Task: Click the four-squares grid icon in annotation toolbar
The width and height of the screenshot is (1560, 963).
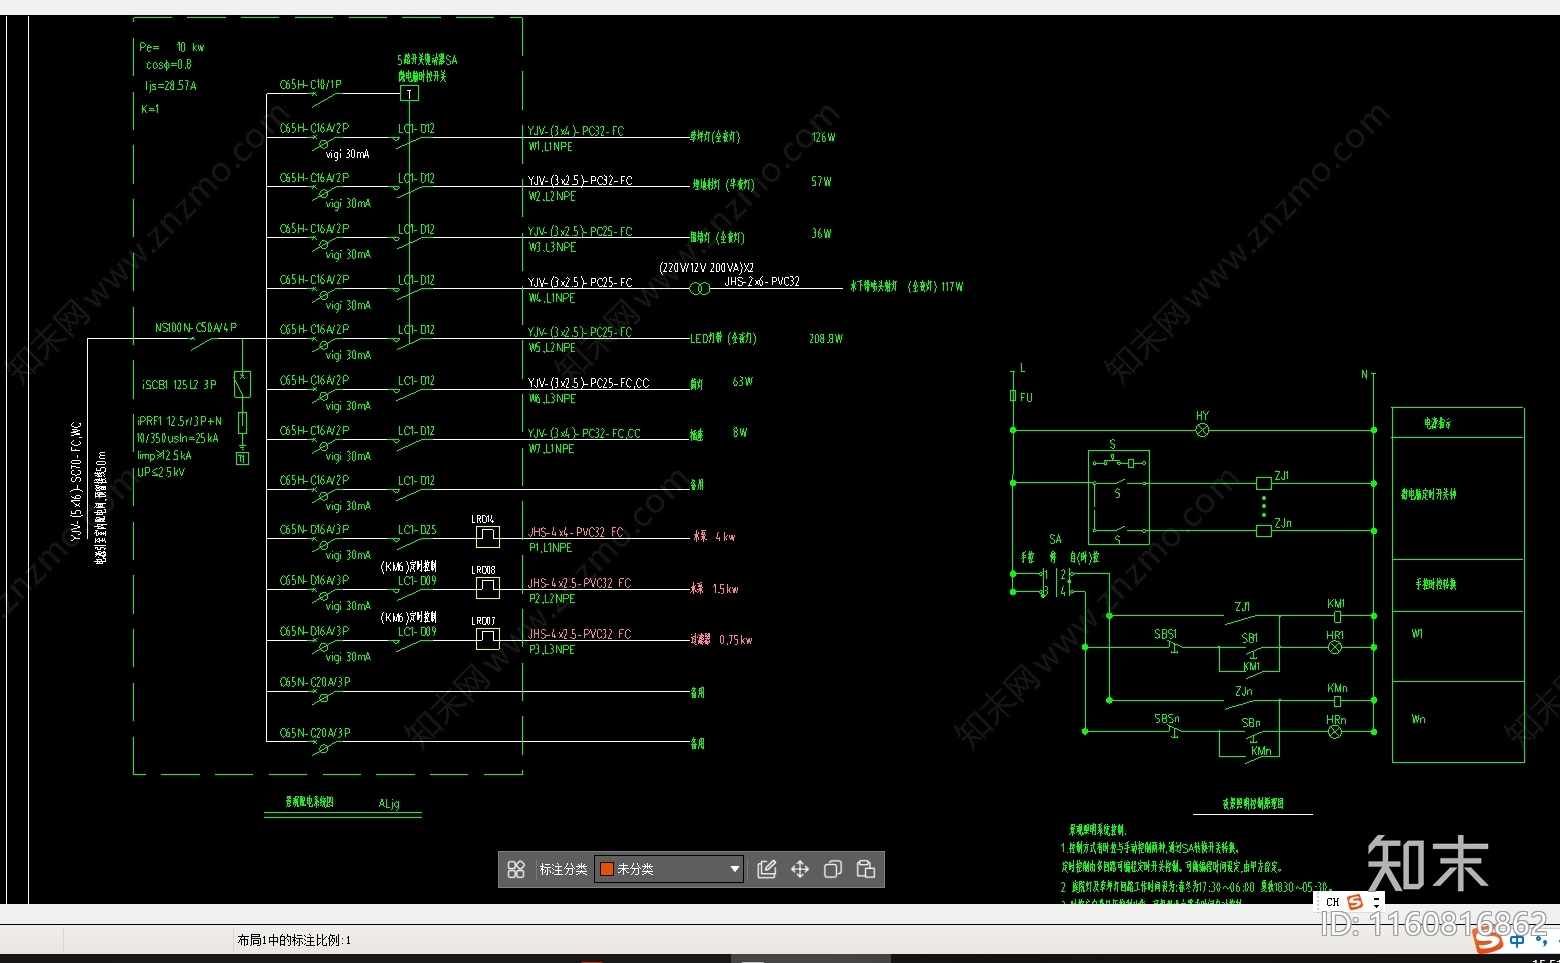Action: click(x=516, y=869)
